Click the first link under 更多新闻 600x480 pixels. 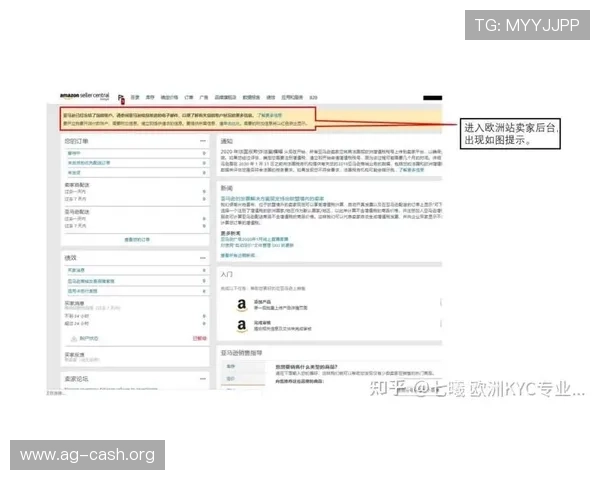click(254, 239)
